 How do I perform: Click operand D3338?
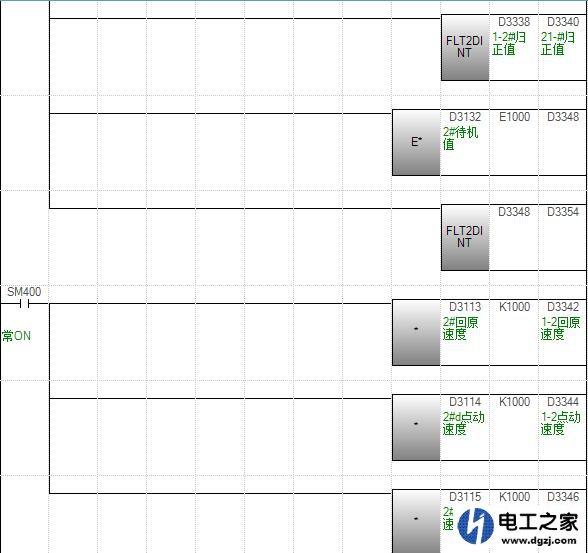pos(514,22)
